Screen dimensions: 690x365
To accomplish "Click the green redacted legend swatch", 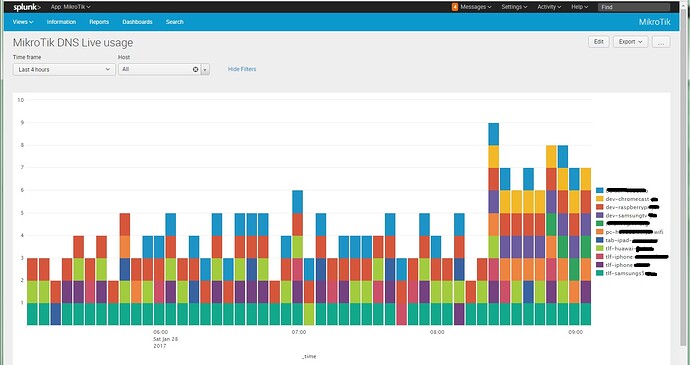I will click(x=599, y=224).
